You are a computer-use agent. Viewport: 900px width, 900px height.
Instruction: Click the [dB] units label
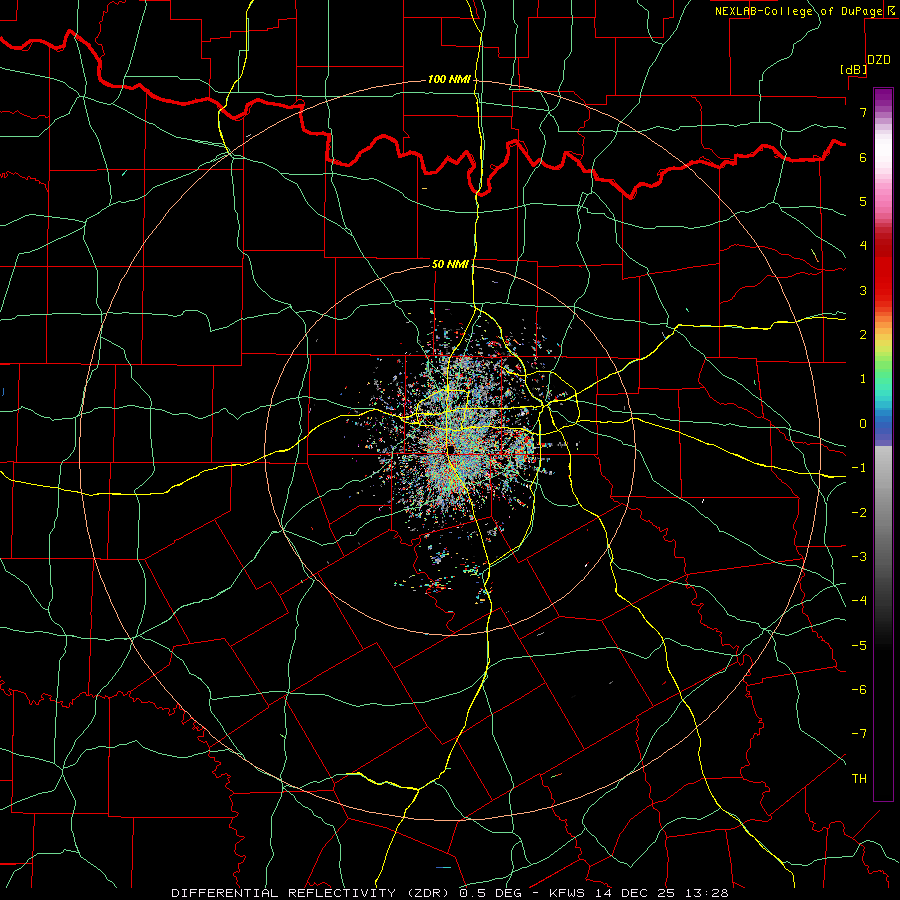[854, 69]
